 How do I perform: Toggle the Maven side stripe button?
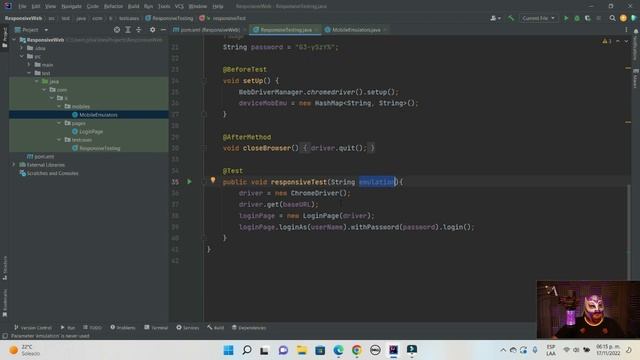[636, 78]
